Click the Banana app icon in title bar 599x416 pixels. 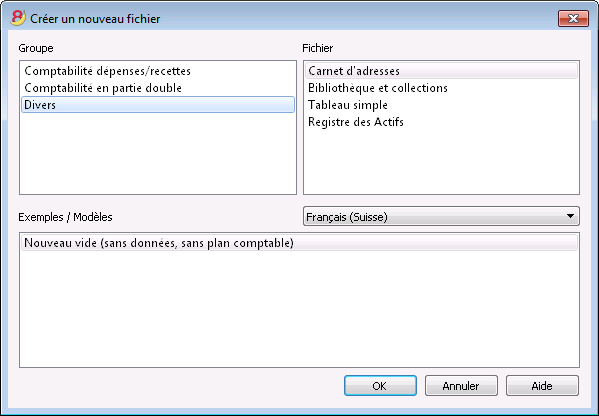point(18,18)
